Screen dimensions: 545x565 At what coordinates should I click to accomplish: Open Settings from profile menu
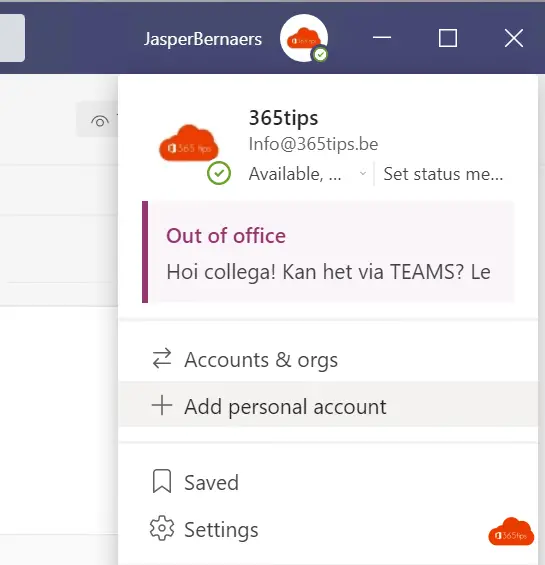click(328, 529)
